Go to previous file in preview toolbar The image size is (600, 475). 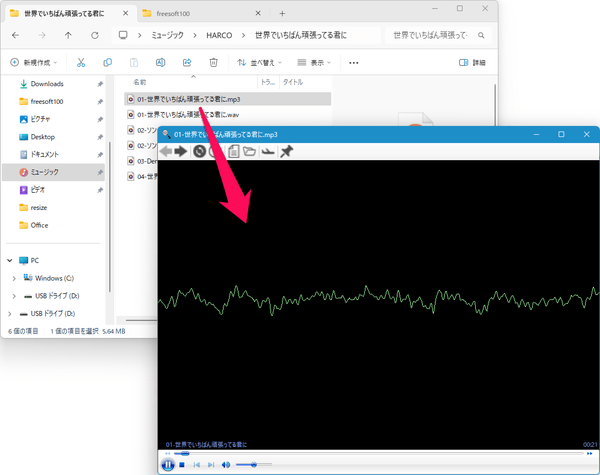(166, 152)
